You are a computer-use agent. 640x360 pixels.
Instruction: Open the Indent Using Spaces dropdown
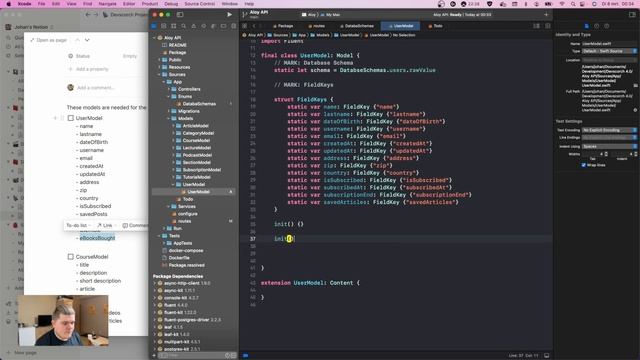(609, 146)
